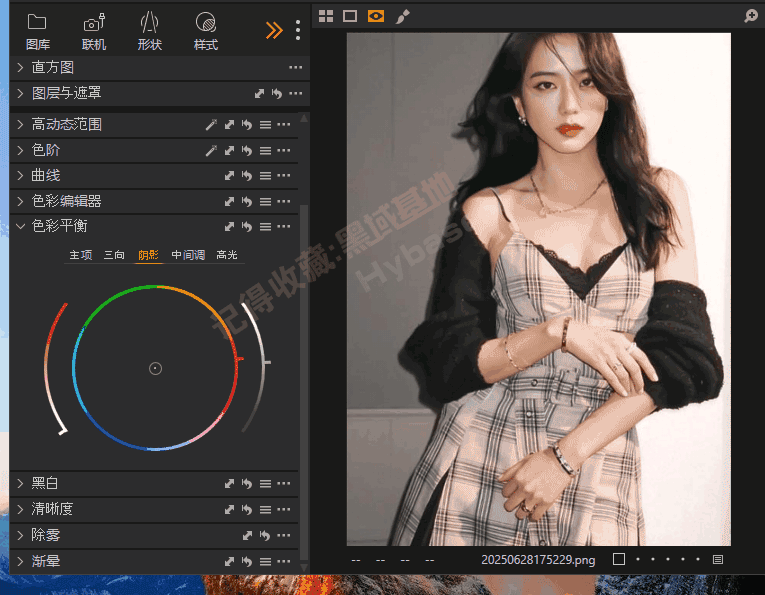Expand the 色阶 levels panel
Viewport: 765px width, 595px height.
[20, 150]
